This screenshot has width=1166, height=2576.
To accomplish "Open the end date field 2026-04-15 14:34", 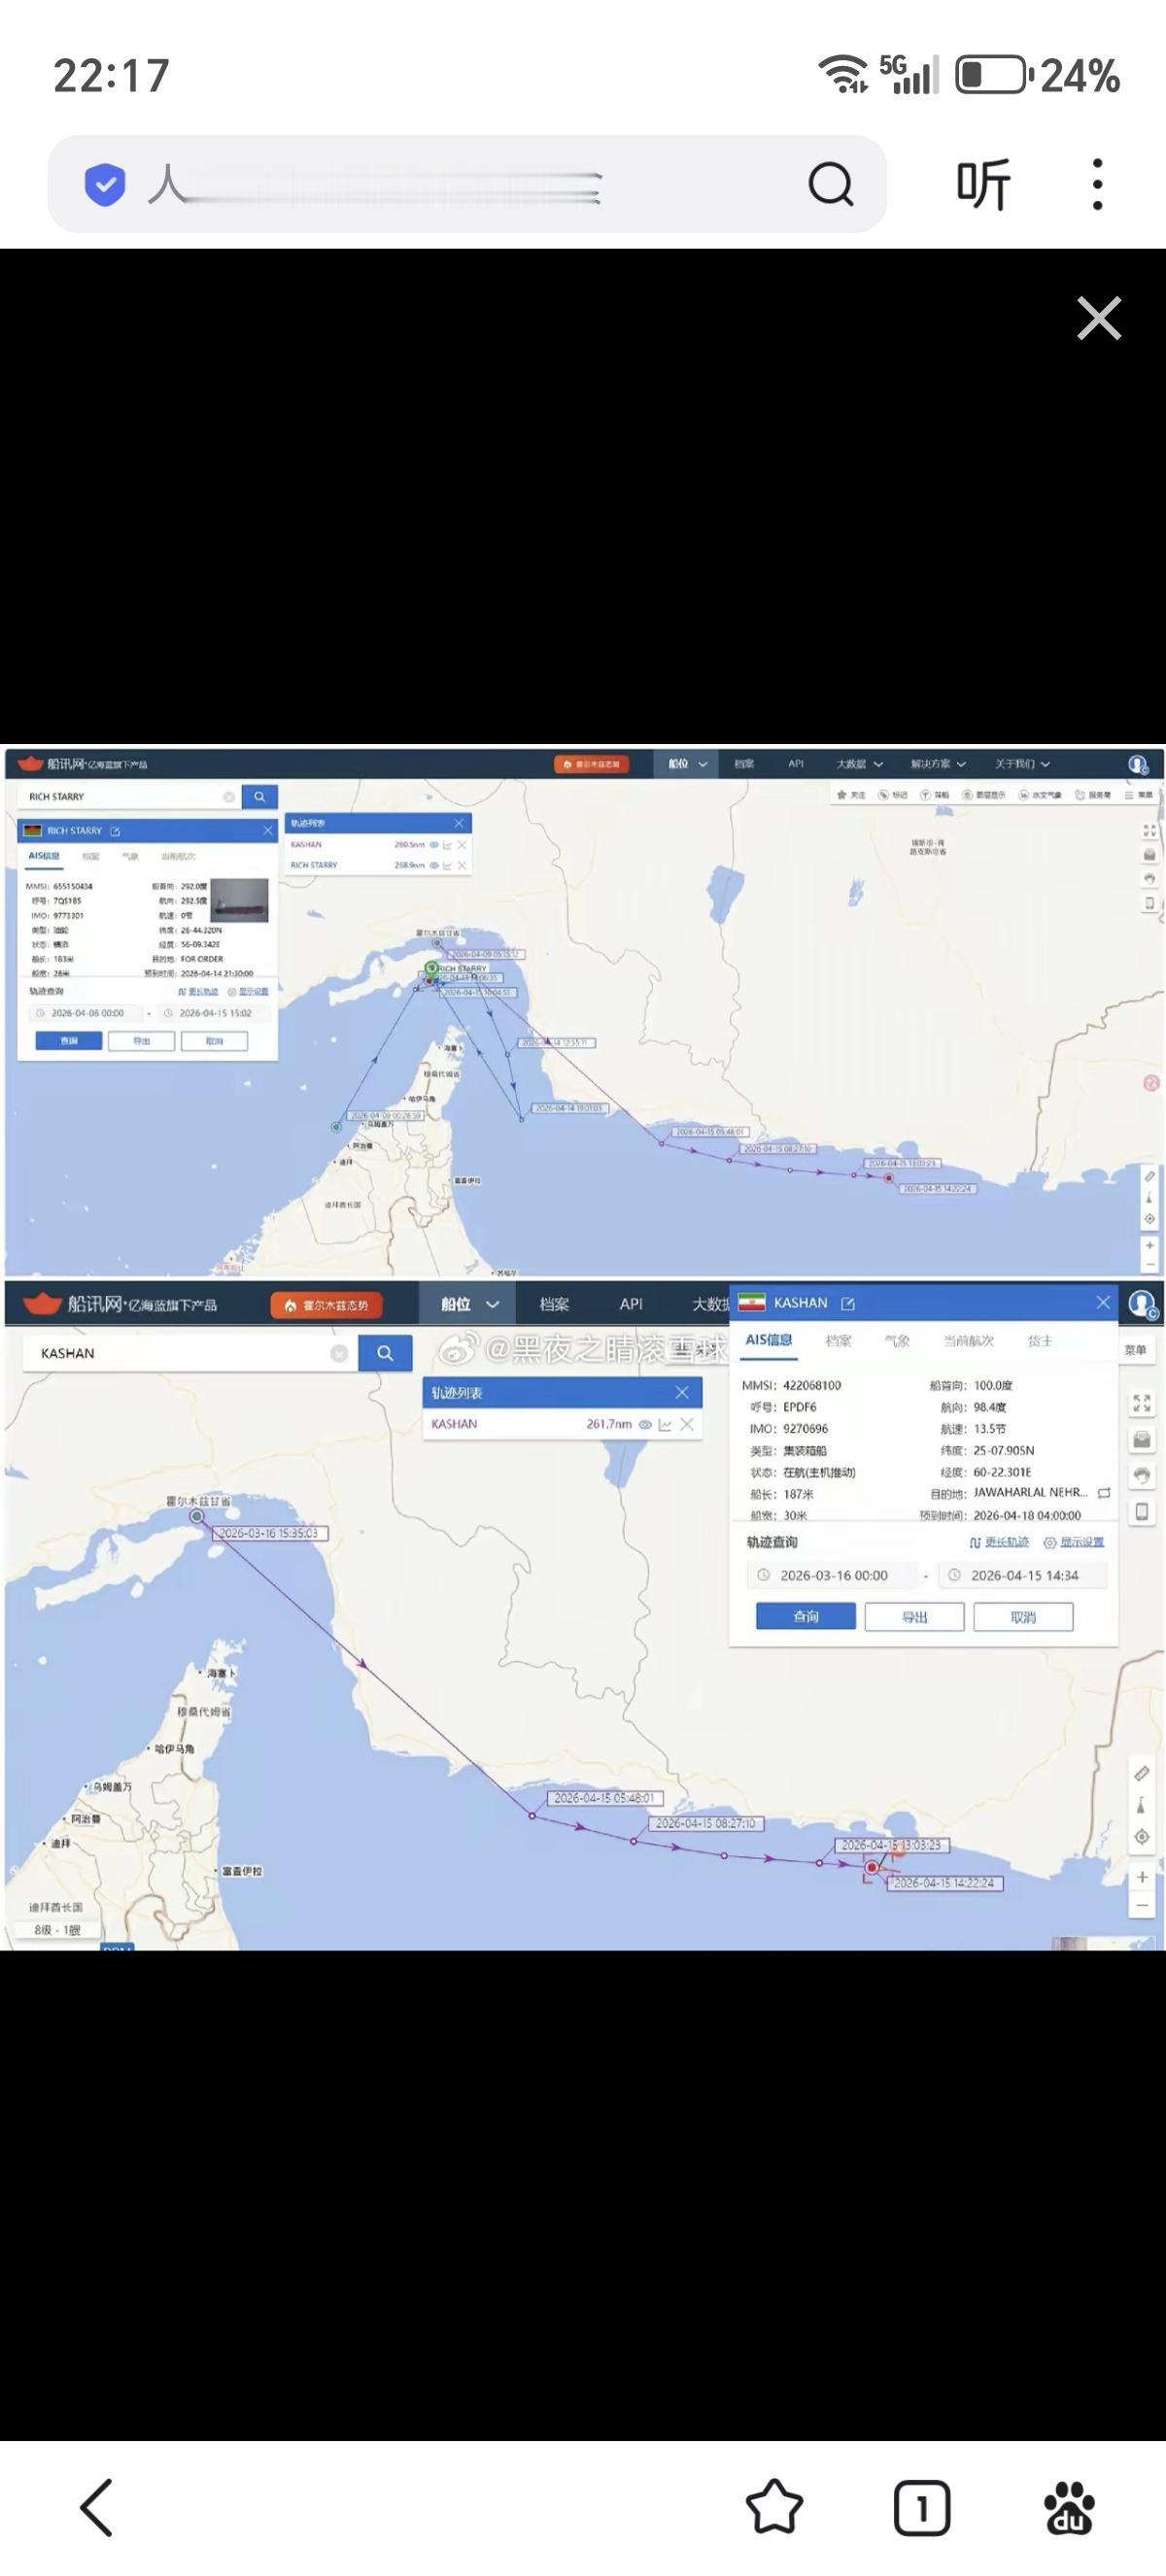I will (1022, 1575).
